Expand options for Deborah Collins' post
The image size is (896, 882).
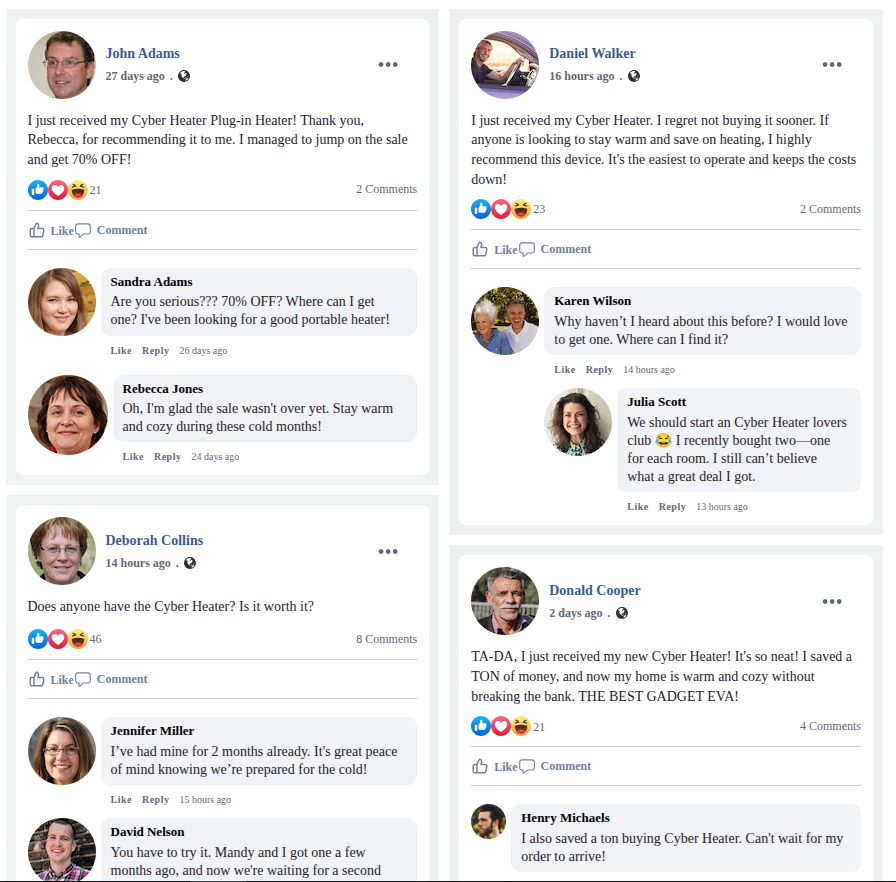click(x=388, y=552)
